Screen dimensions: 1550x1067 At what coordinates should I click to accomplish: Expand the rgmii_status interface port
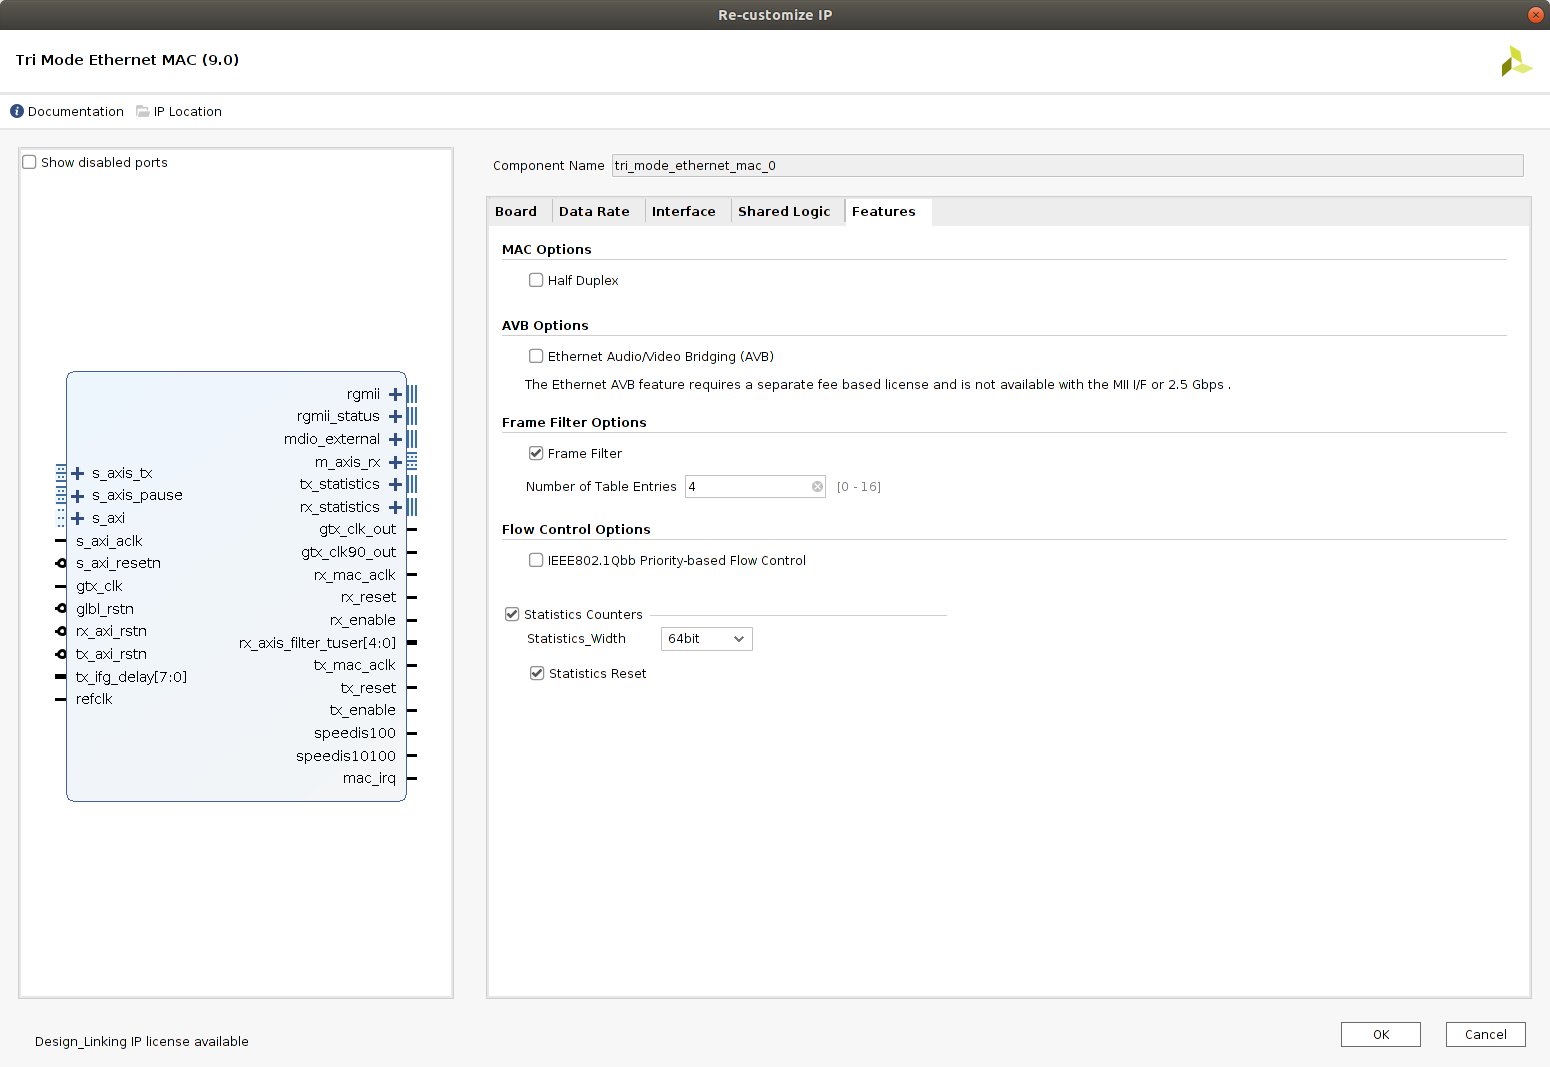(395, 416)
